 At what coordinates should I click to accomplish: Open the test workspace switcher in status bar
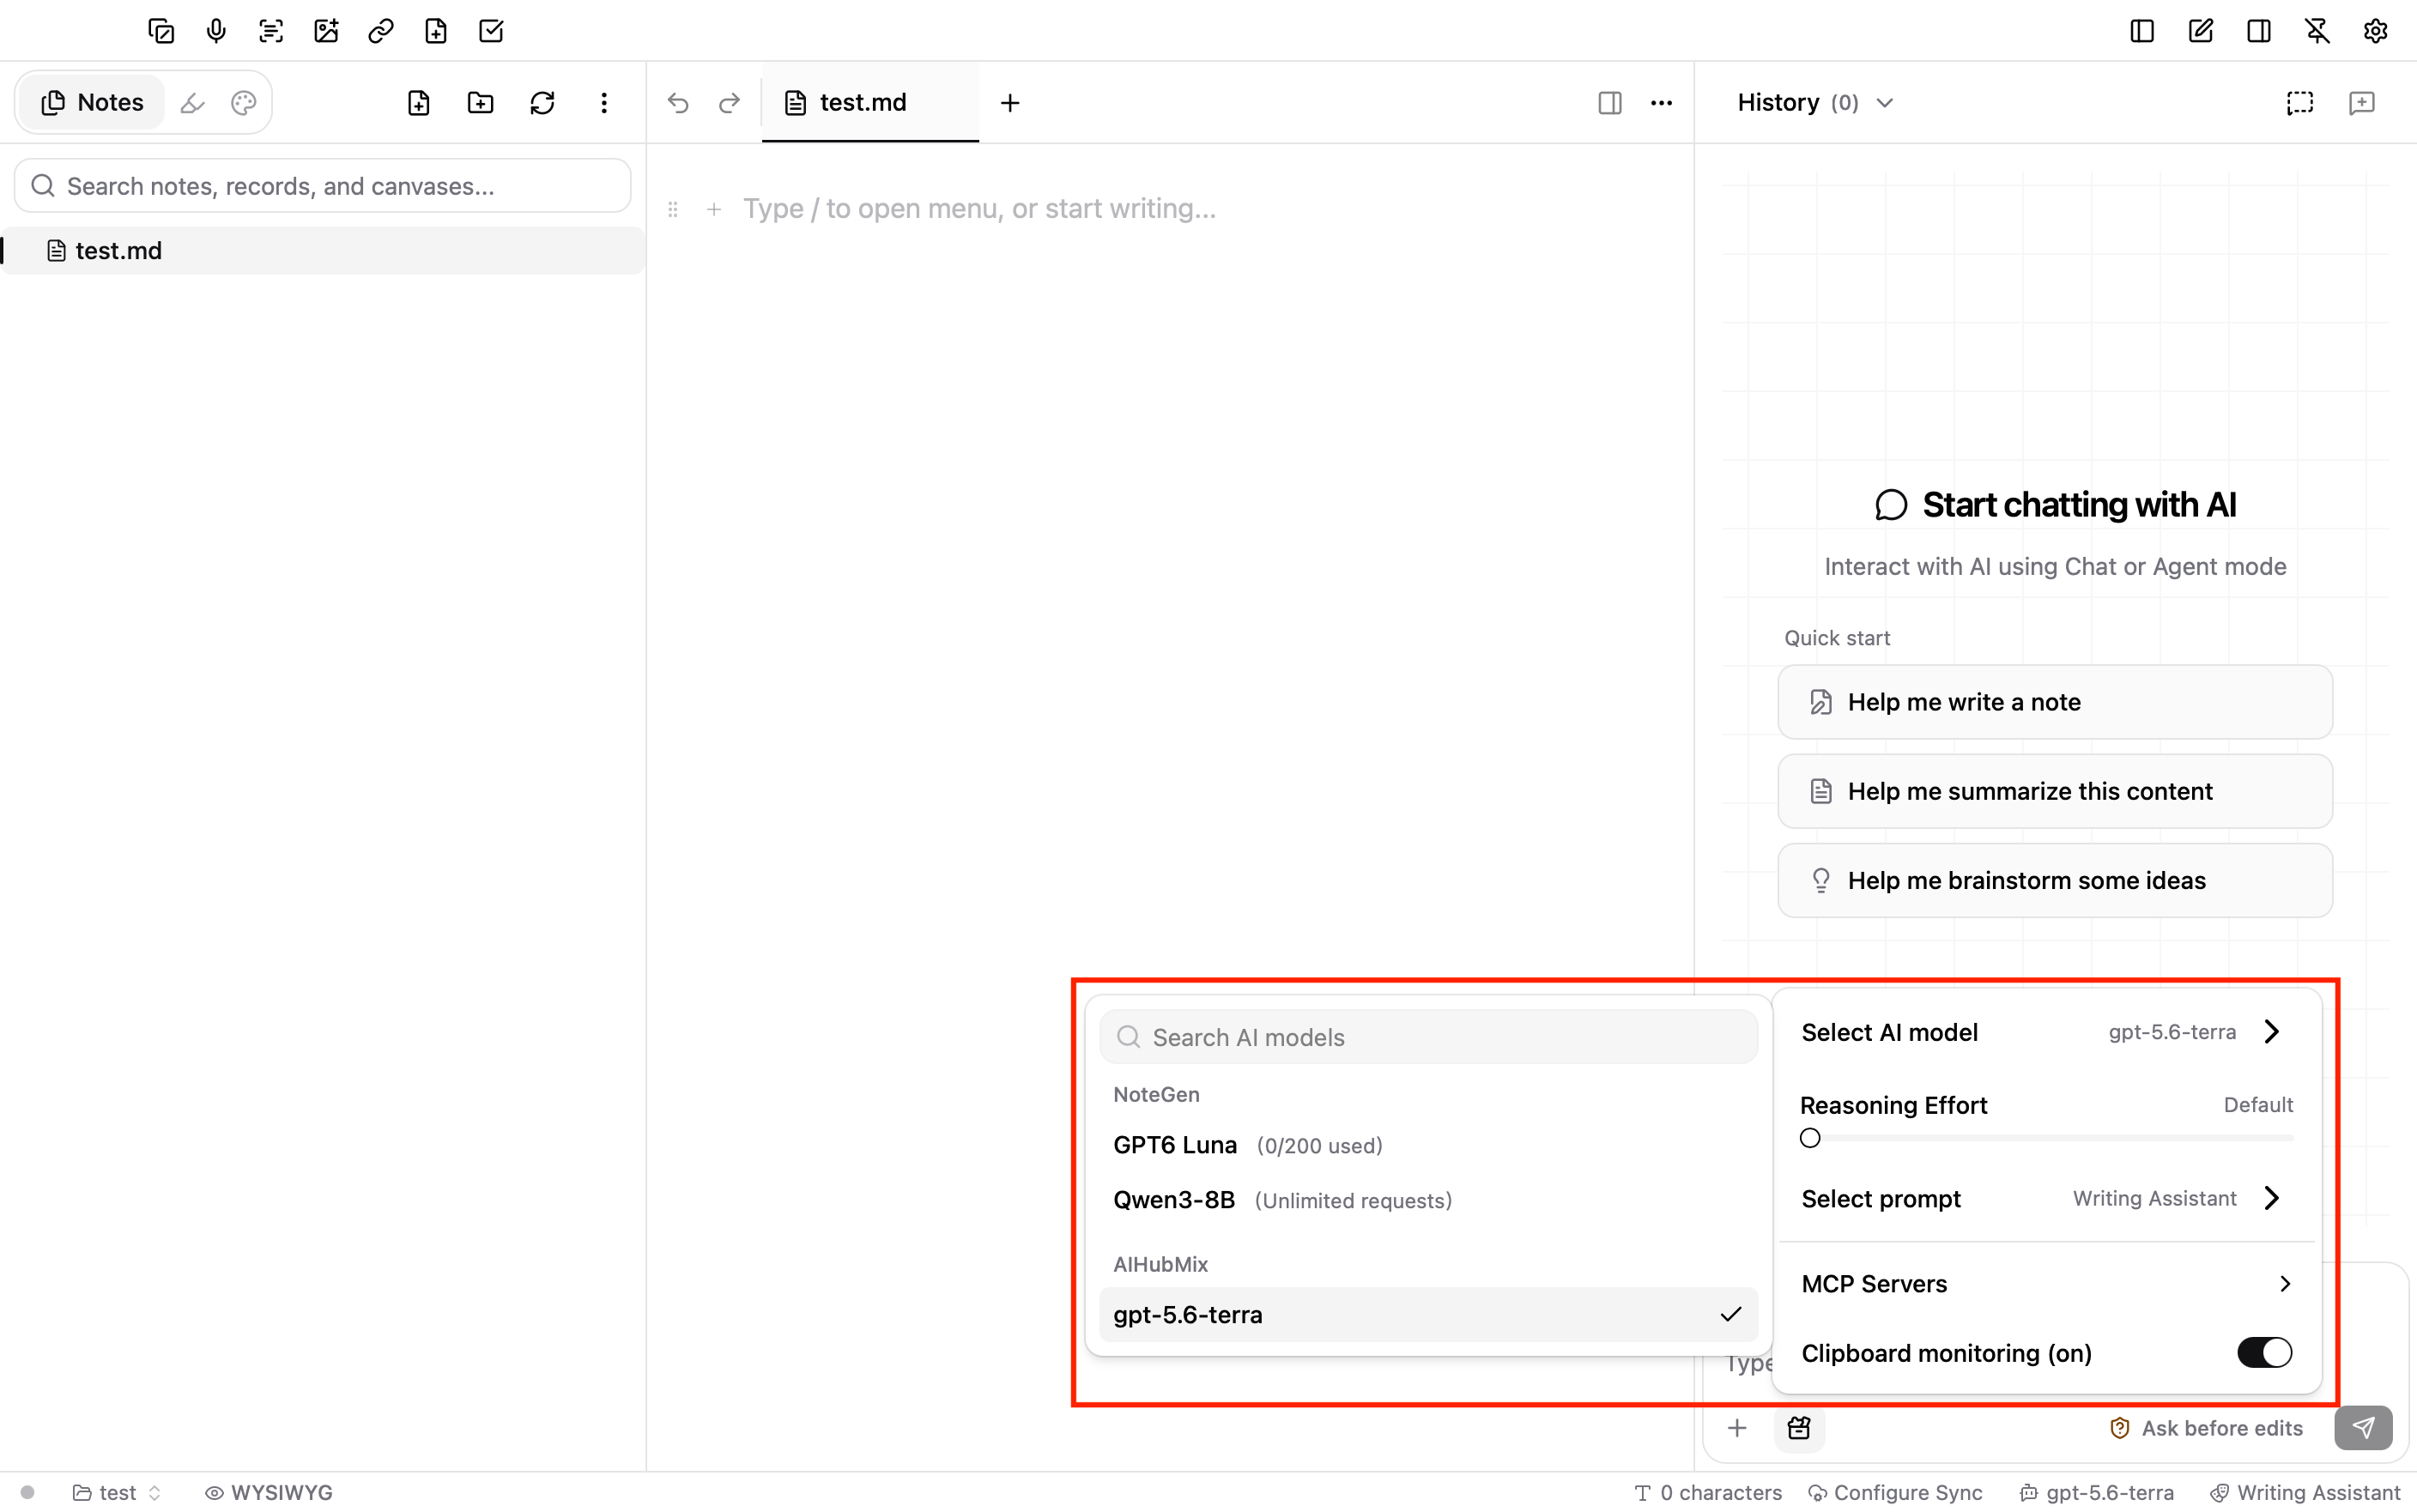[x=117, y=1492]
